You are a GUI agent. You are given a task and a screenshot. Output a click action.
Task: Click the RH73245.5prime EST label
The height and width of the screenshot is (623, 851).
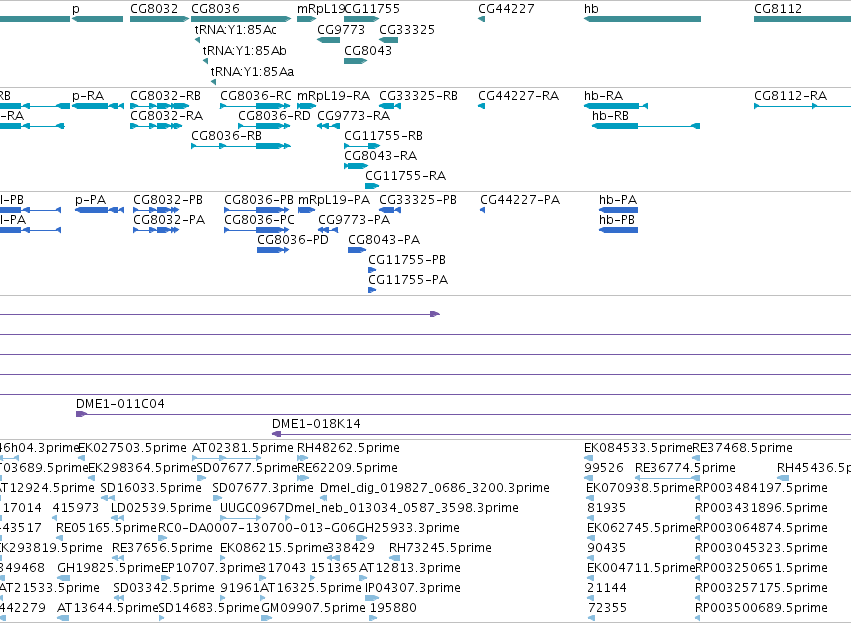click(440, 548)
